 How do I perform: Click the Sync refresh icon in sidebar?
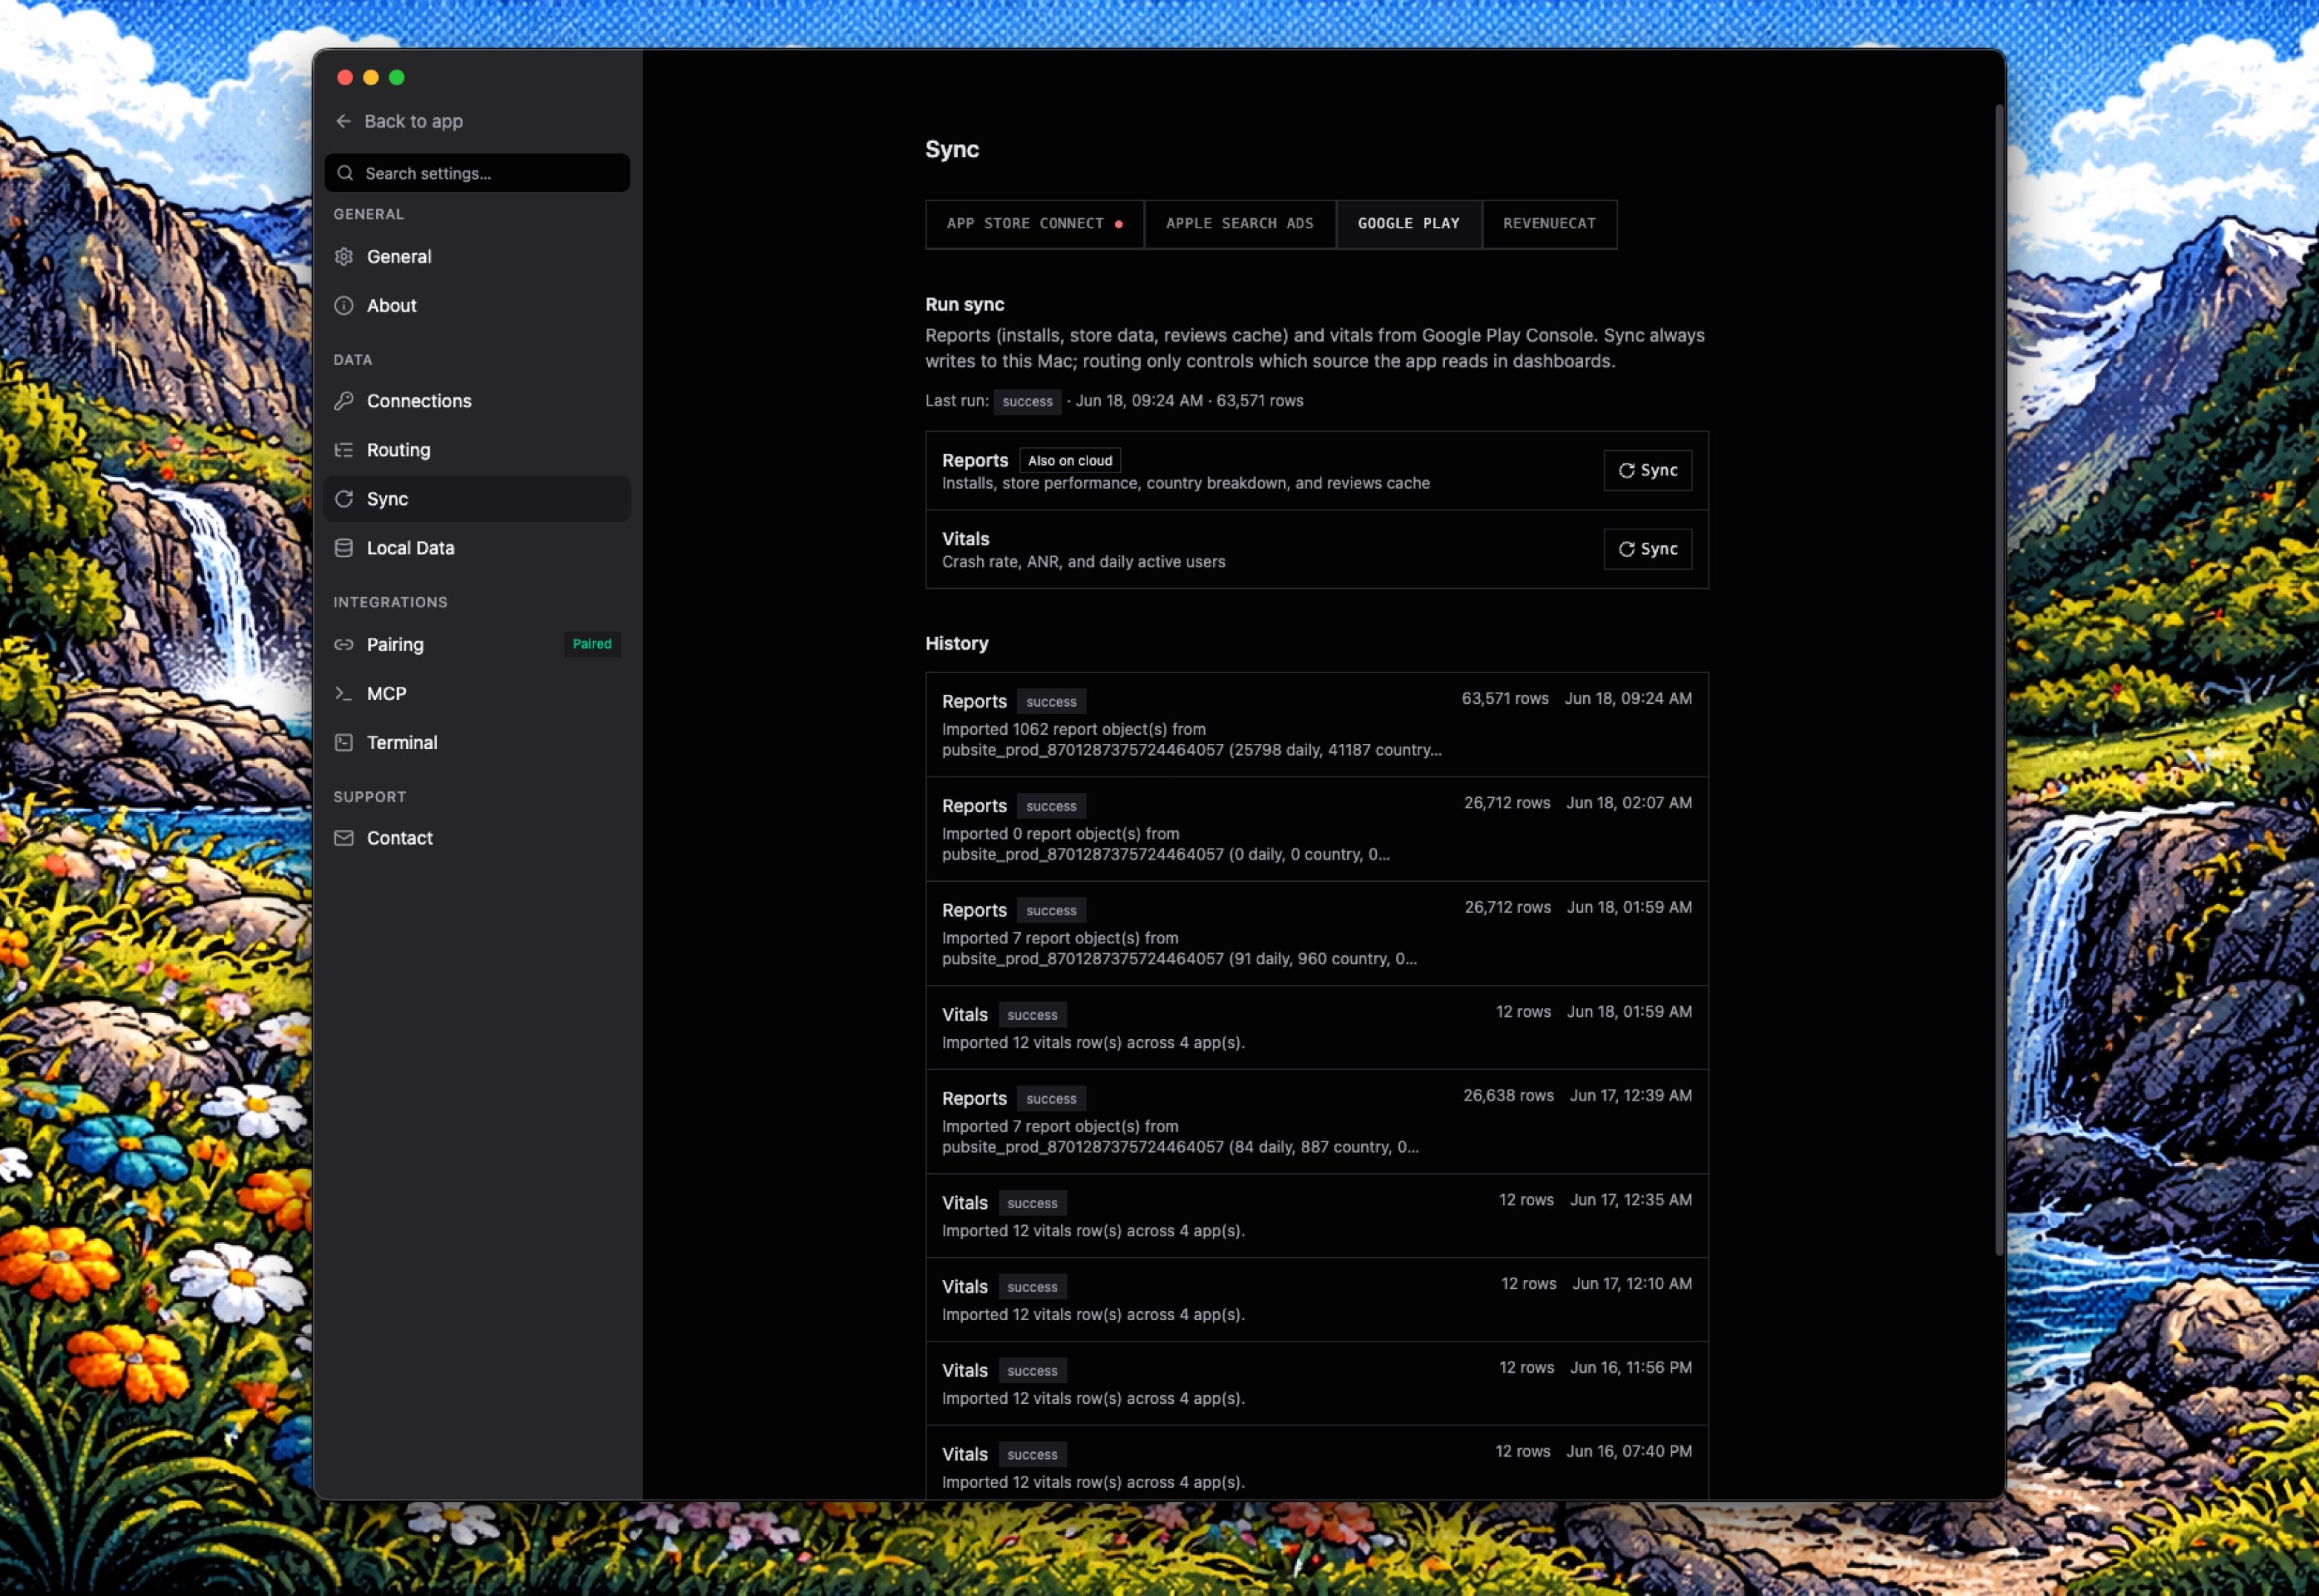pyautogui.click(x=344, y=498)
